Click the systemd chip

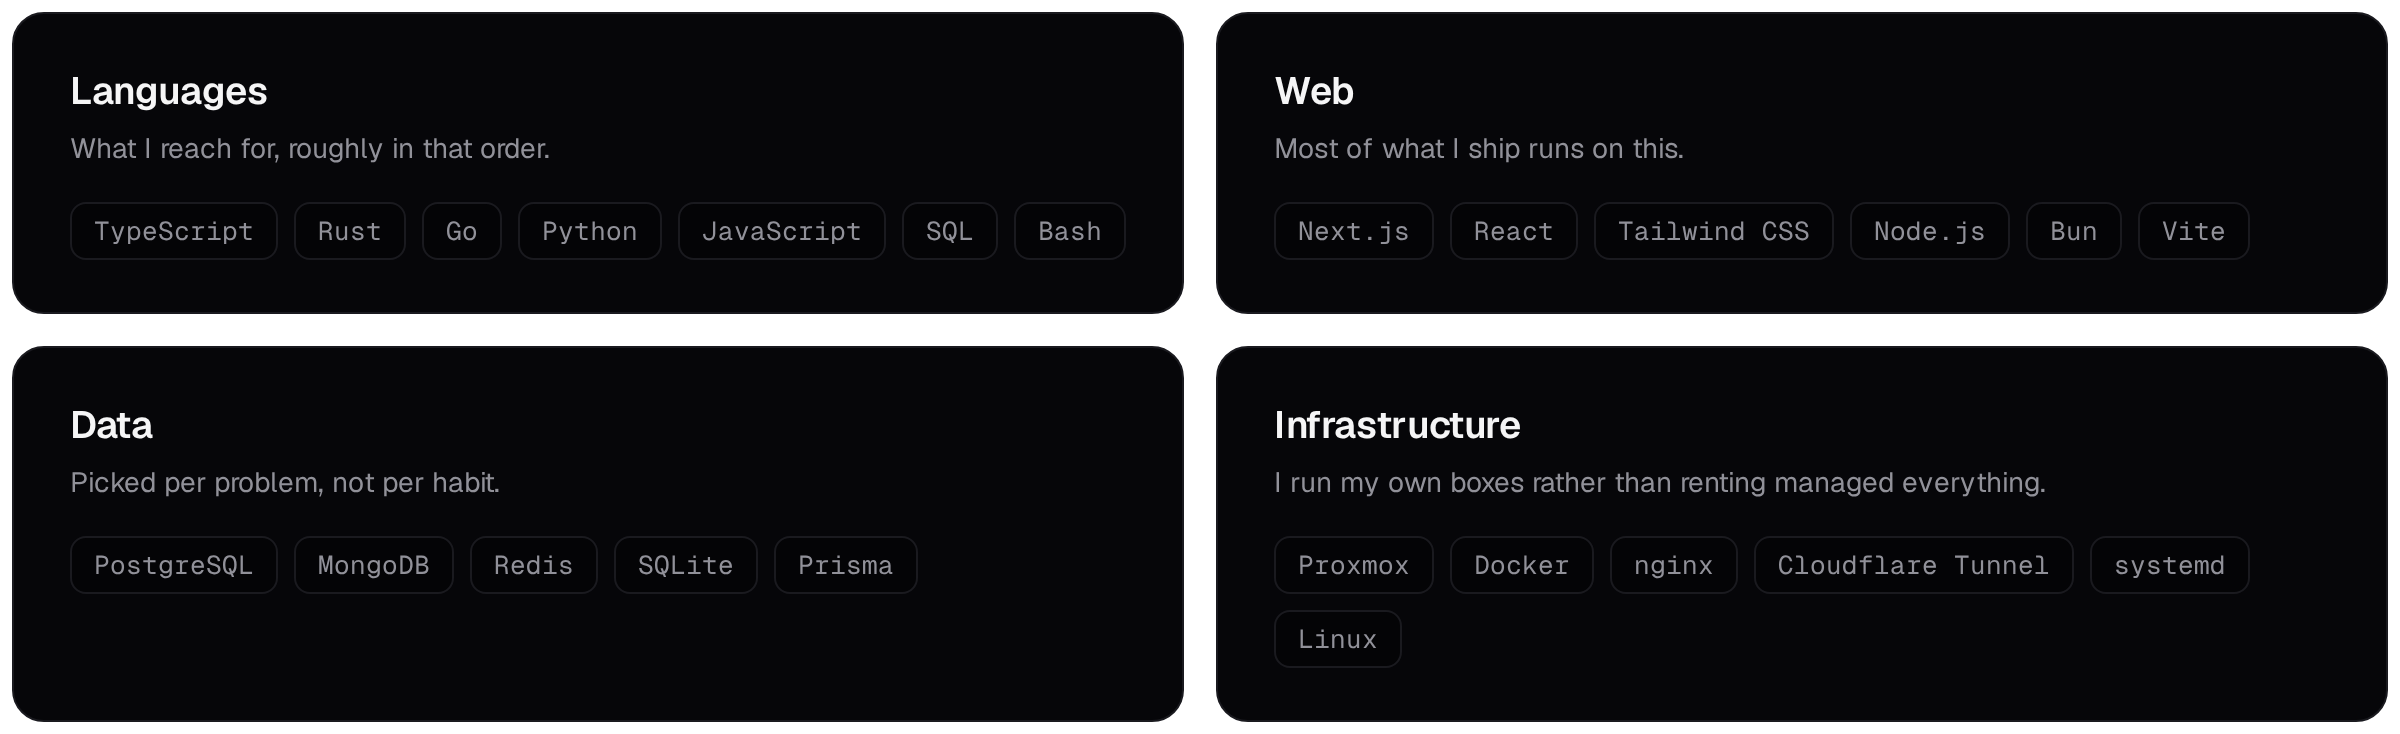2170,565
